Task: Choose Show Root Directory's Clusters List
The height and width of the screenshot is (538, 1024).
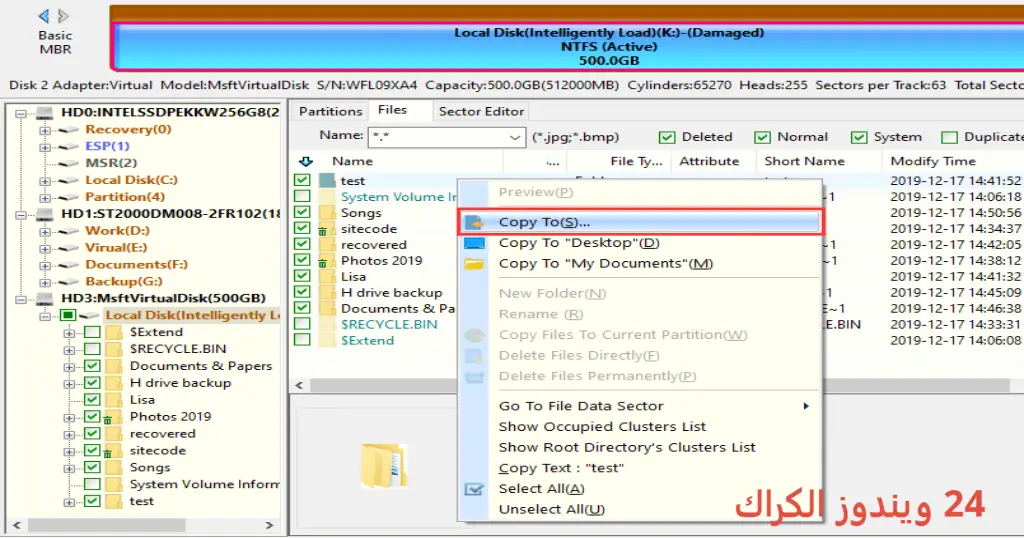Action: coord(640,448)
